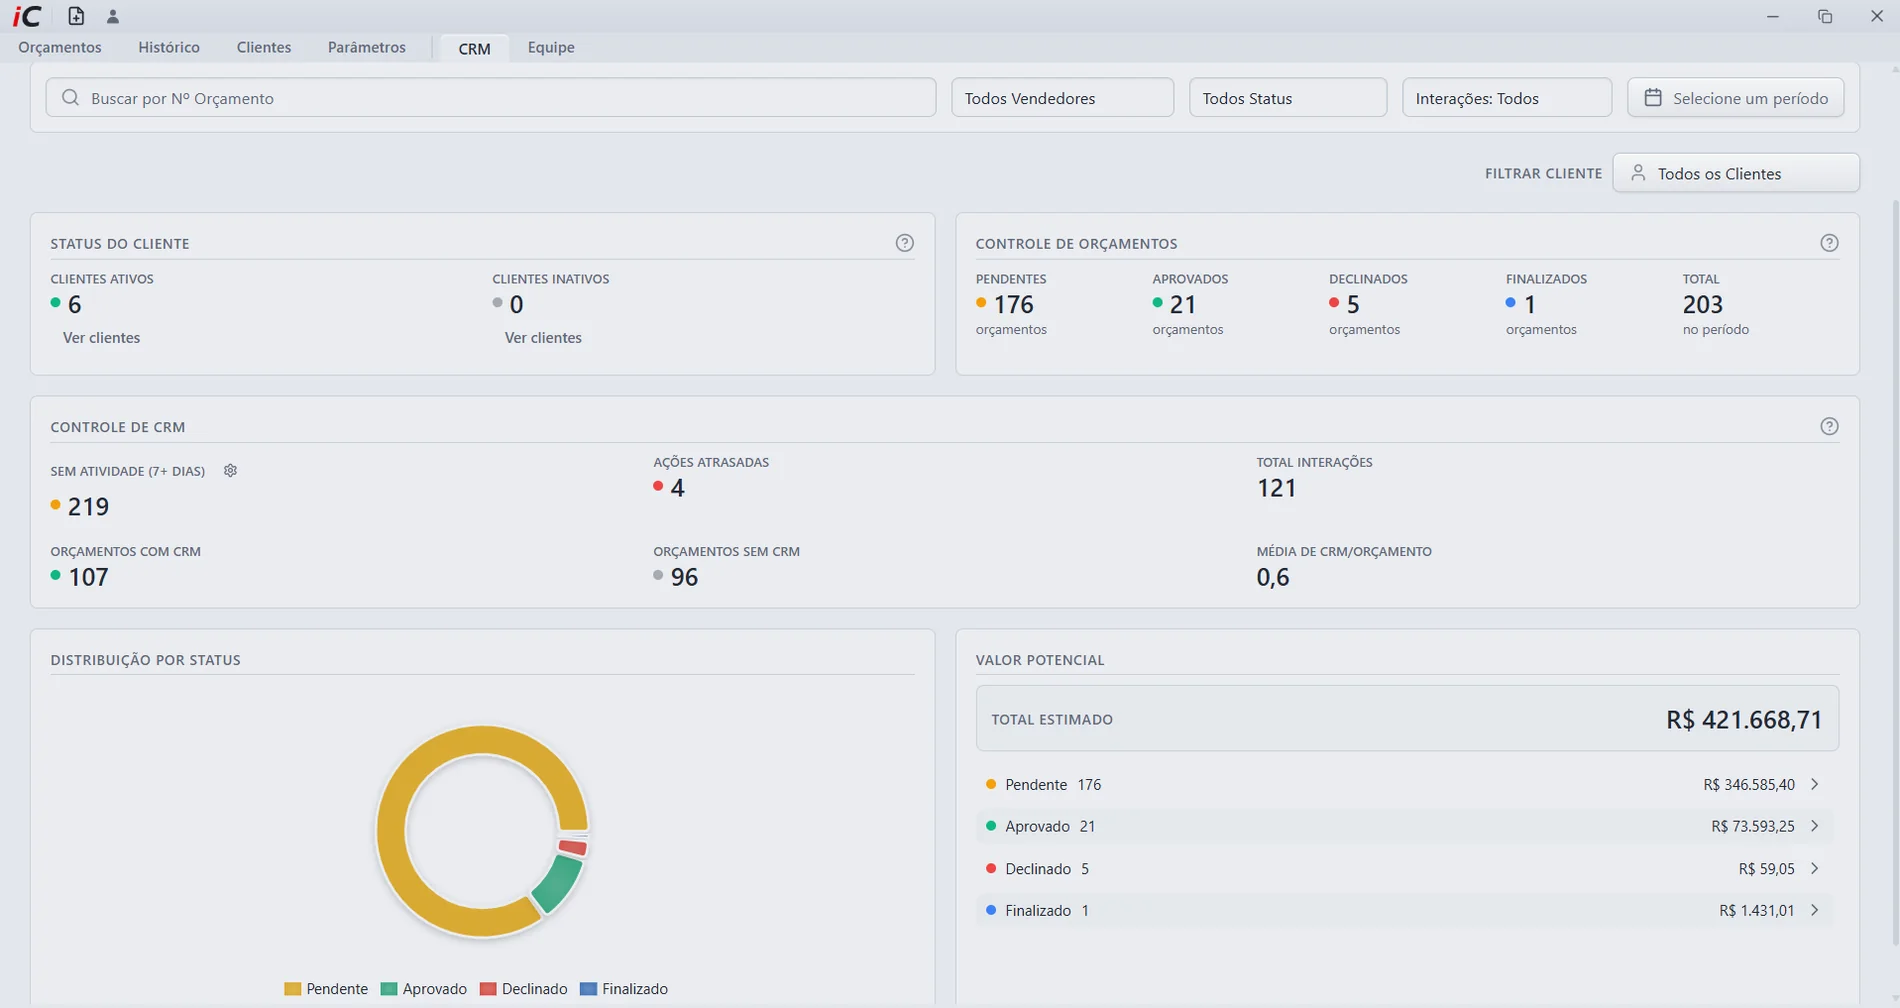The height and width of the screenshot is (1008, 1900).
Task: Click the calendar icon in period selector
Action: click(1653, 98)
